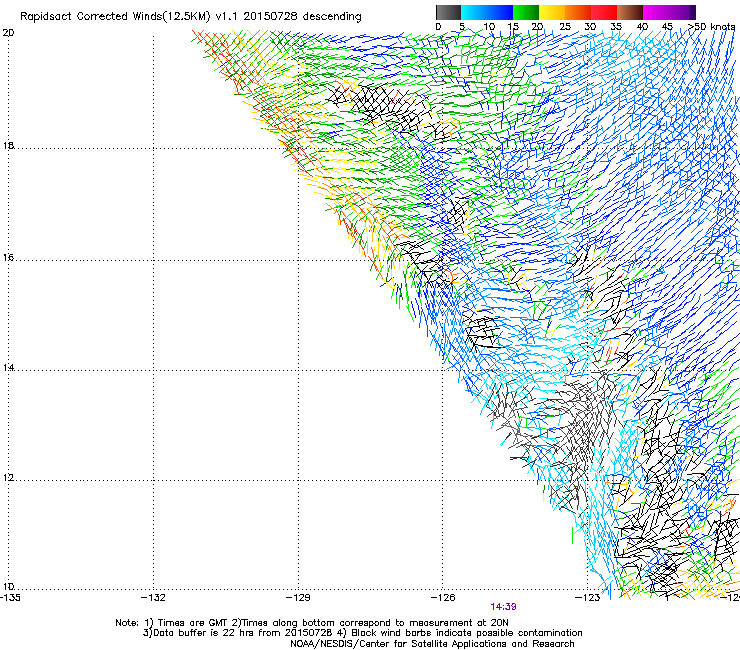The image size is (740, 650).
Task: Click the longitude "-126" label on the bottom axis
Action: tap(443, 598)
